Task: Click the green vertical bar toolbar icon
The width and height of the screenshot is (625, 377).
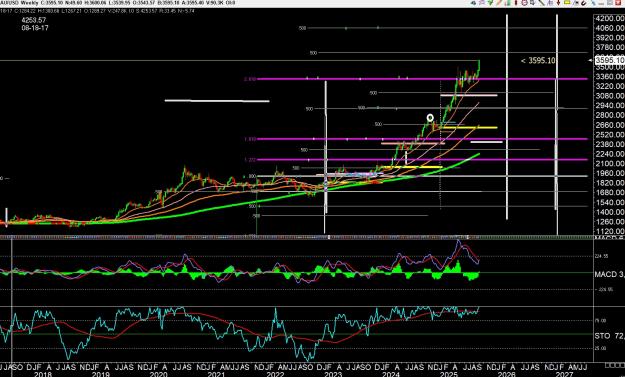Action: (508, 2)
